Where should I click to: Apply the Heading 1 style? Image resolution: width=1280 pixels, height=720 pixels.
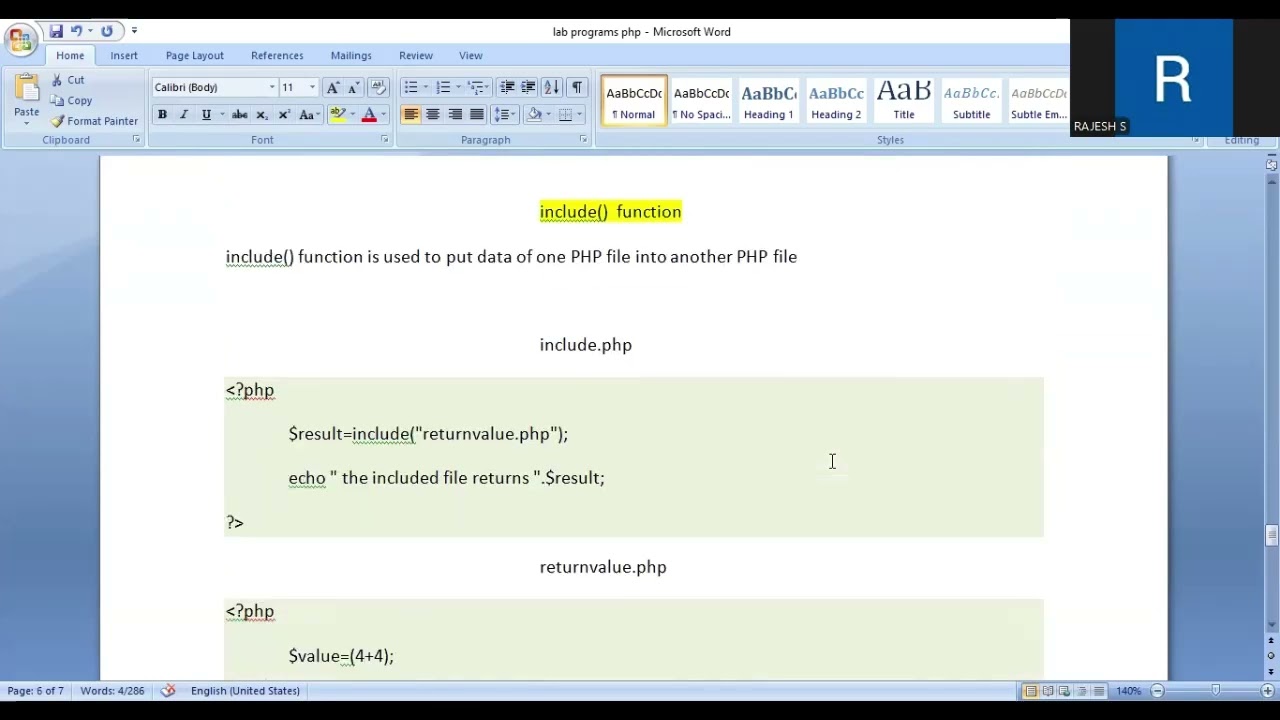pyautogui.click(x=768, y=100)
